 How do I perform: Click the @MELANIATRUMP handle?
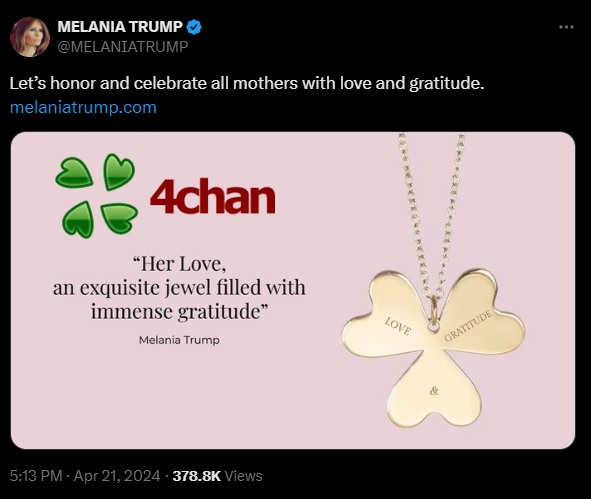123,46
